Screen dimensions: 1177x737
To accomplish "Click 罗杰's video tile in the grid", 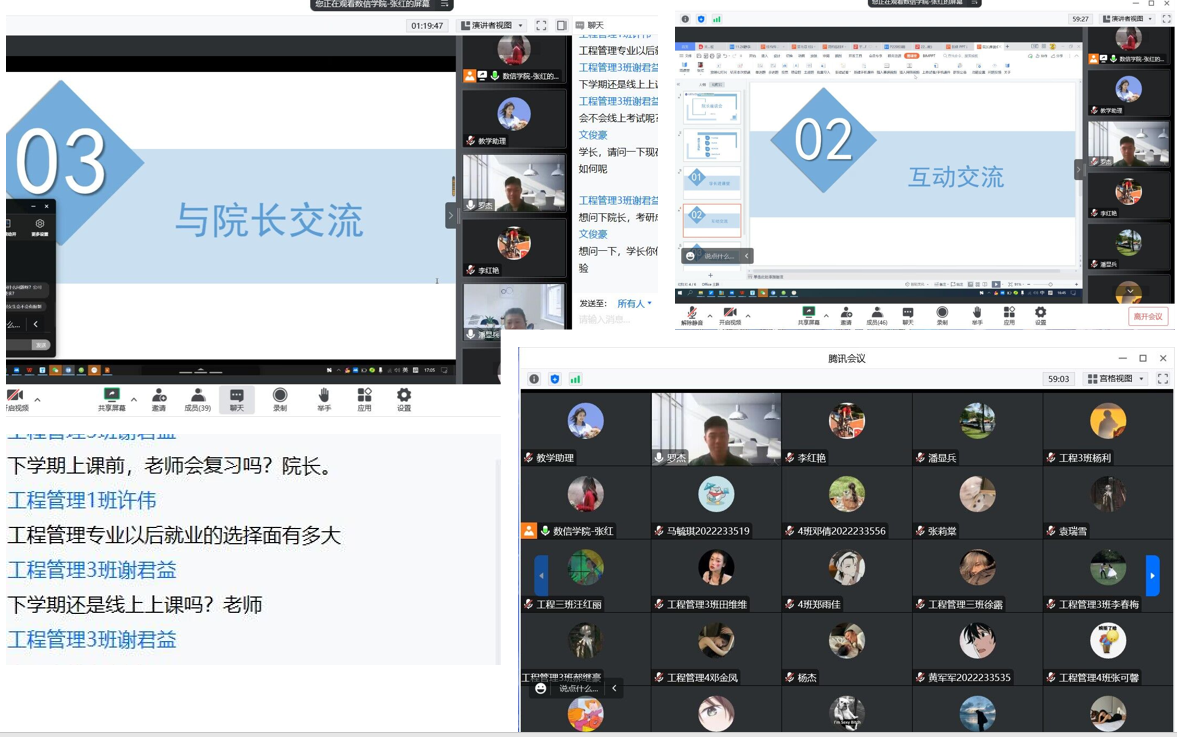I will pos(716,428).
